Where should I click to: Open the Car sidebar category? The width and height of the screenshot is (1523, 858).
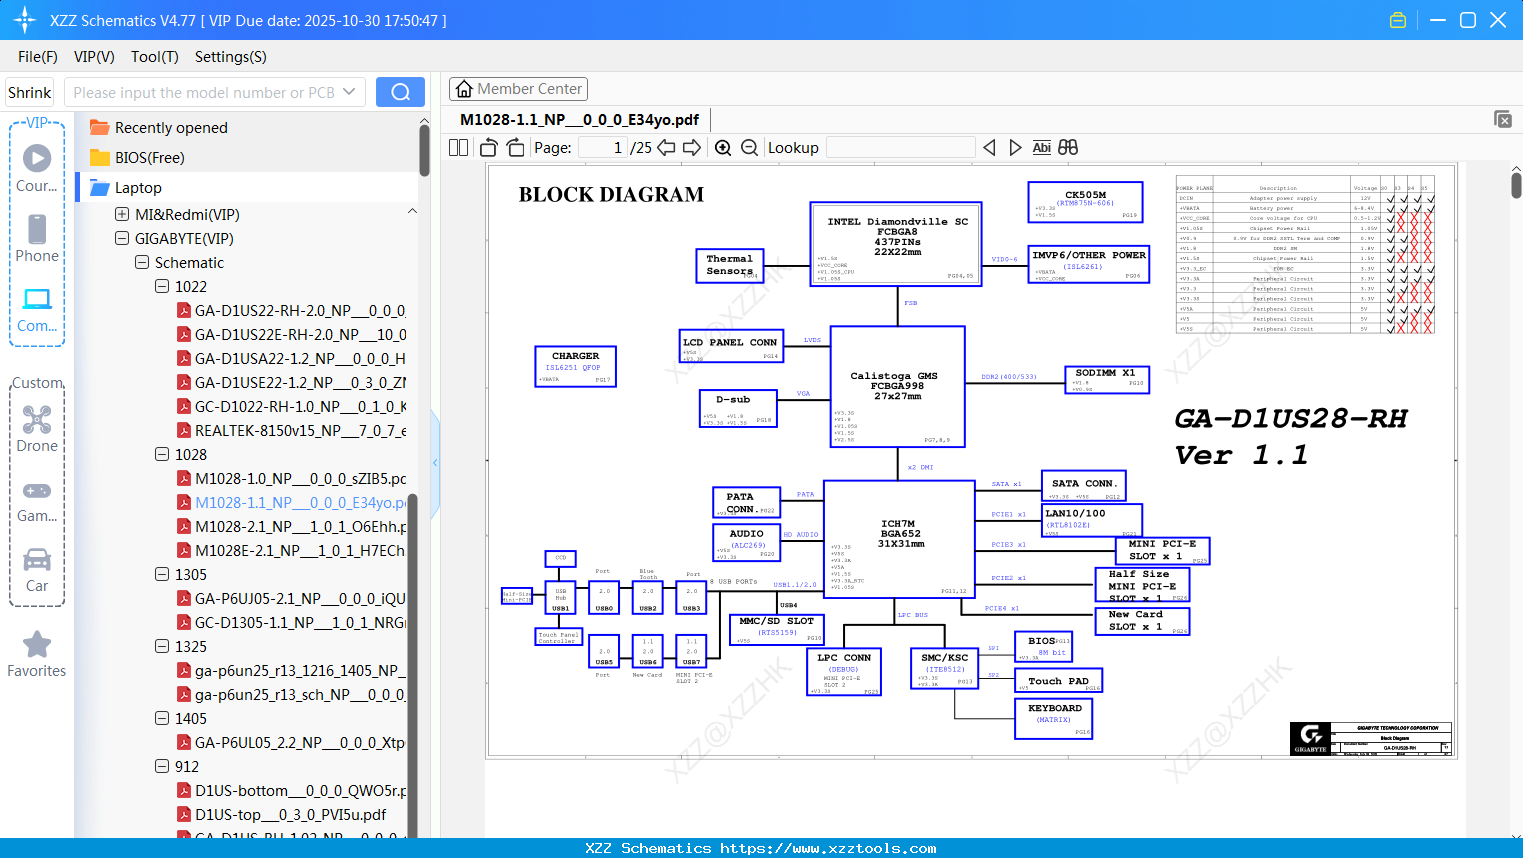pyautogui.click(x=37, y=570)
